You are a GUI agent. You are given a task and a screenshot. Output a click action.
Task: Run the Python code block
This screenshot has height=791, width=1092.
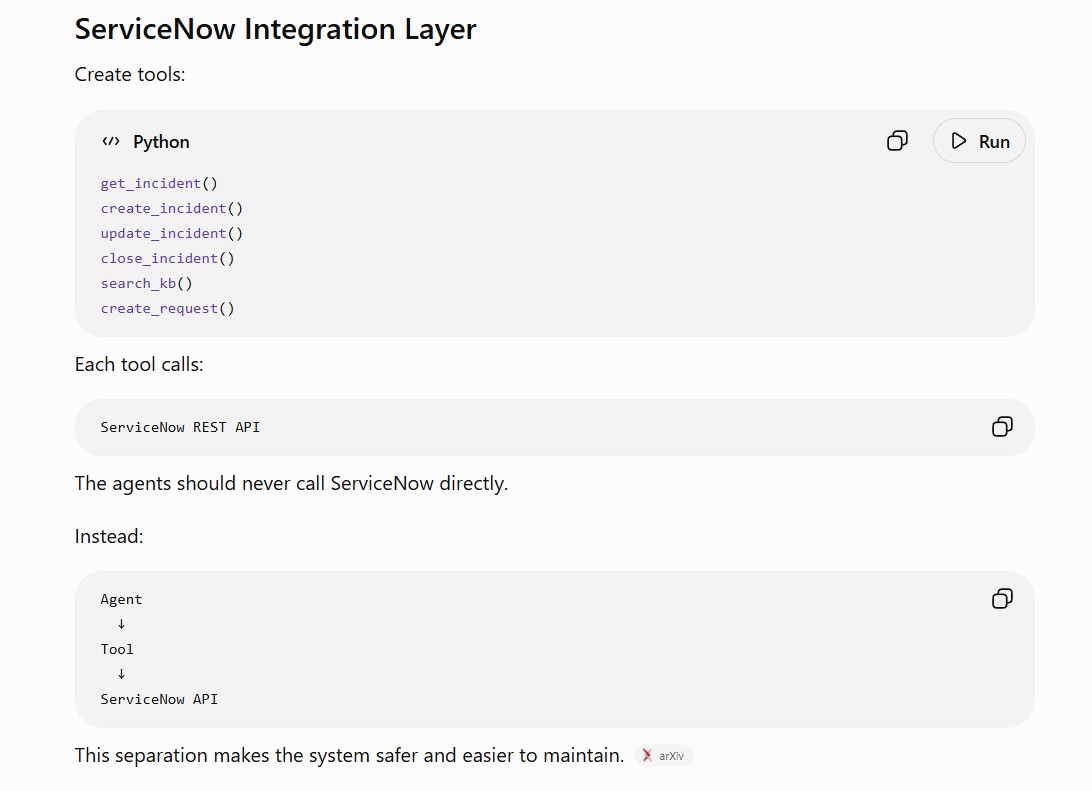tap(979, 141)
